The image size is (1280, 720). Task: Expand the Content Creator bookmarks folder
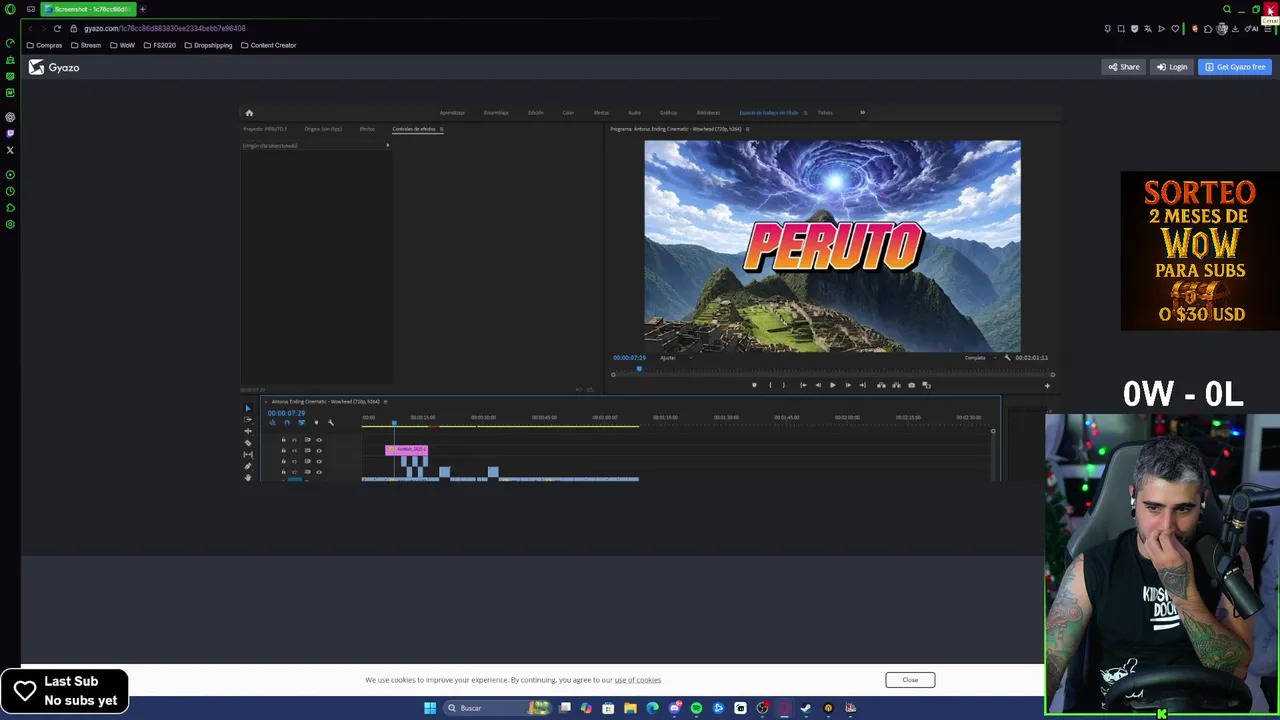click(x=269, y=45)
